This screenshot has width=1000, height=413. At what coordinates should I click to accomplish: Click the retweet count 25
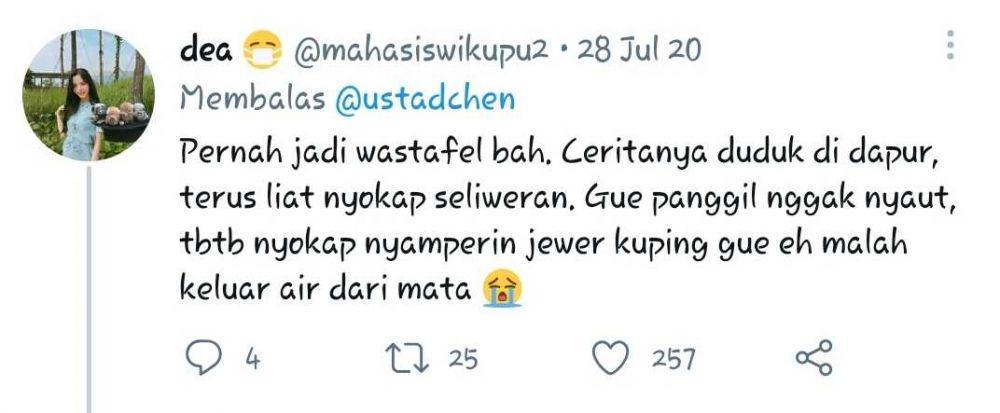pyautogui.click(x=463, y=359)
